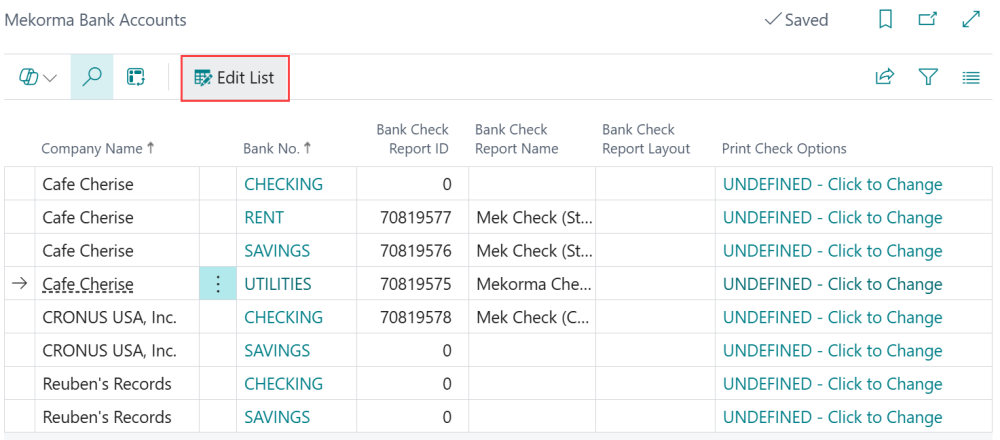1000x440 pixels.
Task: Click Mekorma Bank Accounts page title
Action: point(96,20)
